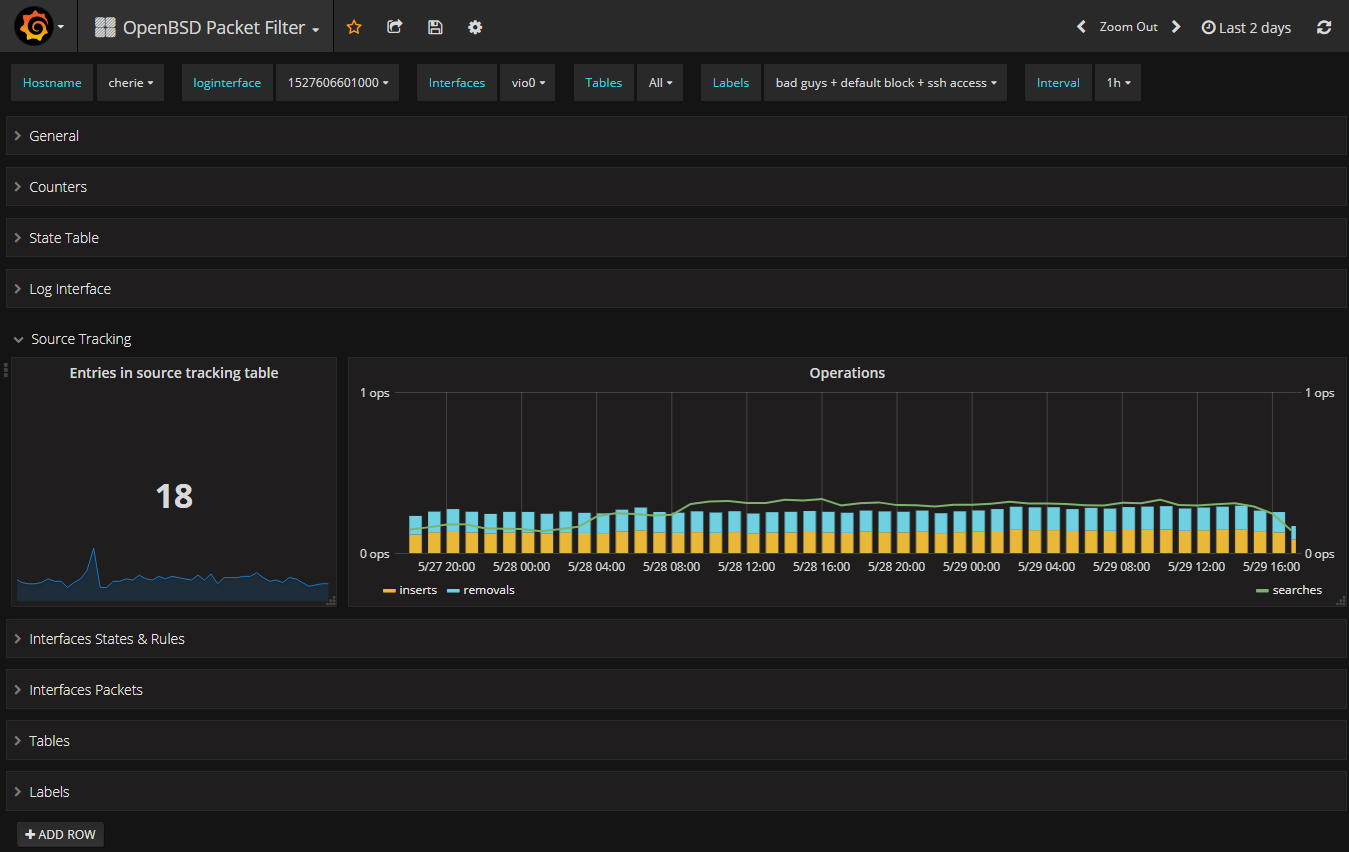Click the share dashboard icon
This screenshot has width=1349, height=852.
pyautogui.click(x=394, y=27)
